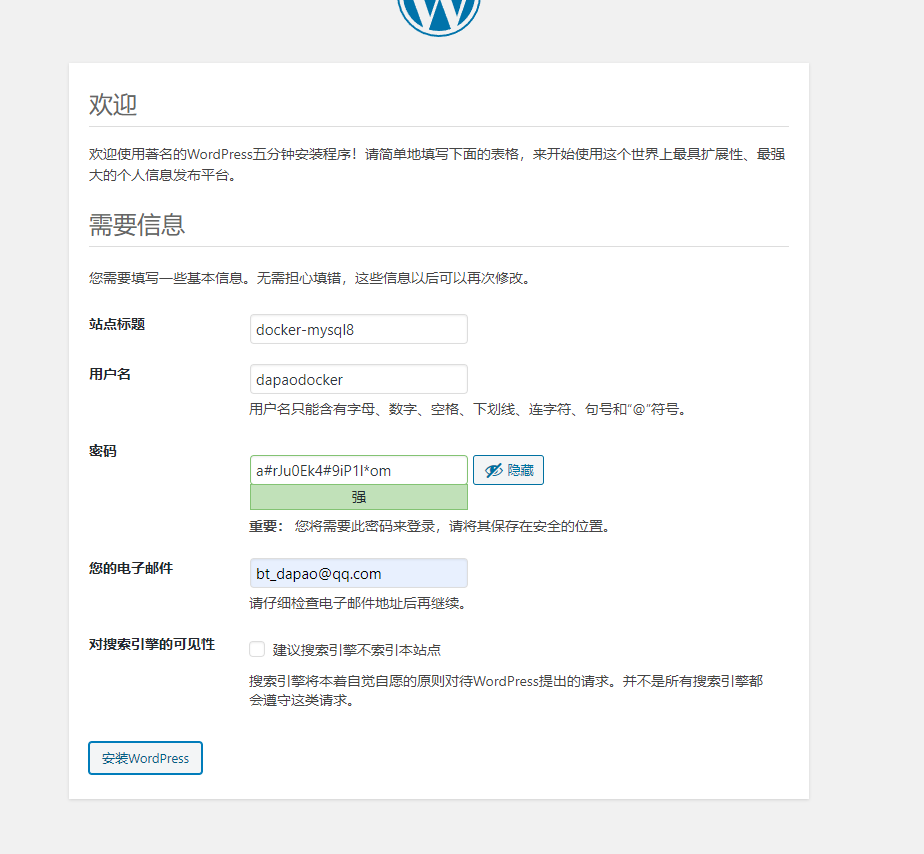Click the 用户名 label
The image size is (924, 854).
pos(110,374)
